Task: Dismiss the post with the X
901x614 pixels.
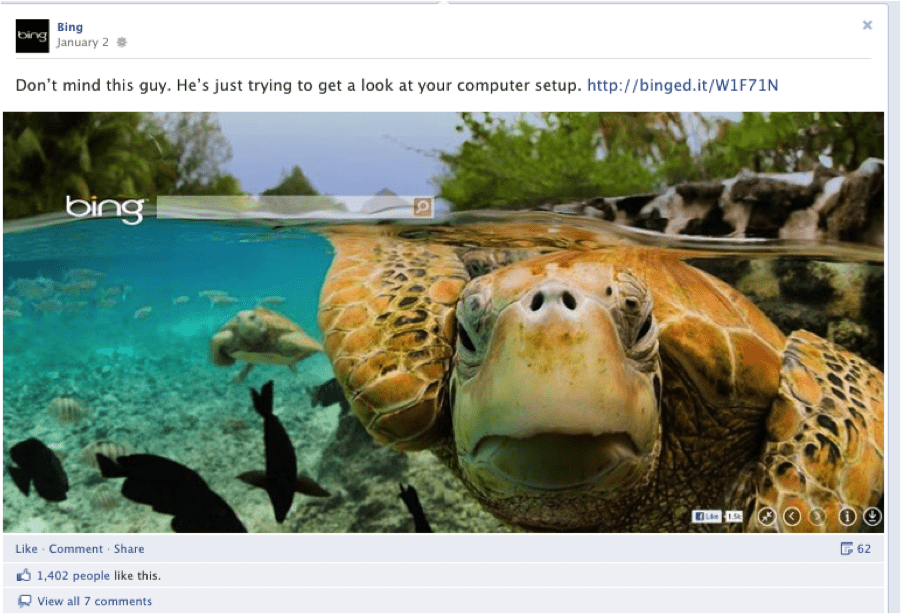Action: point(867,25)
